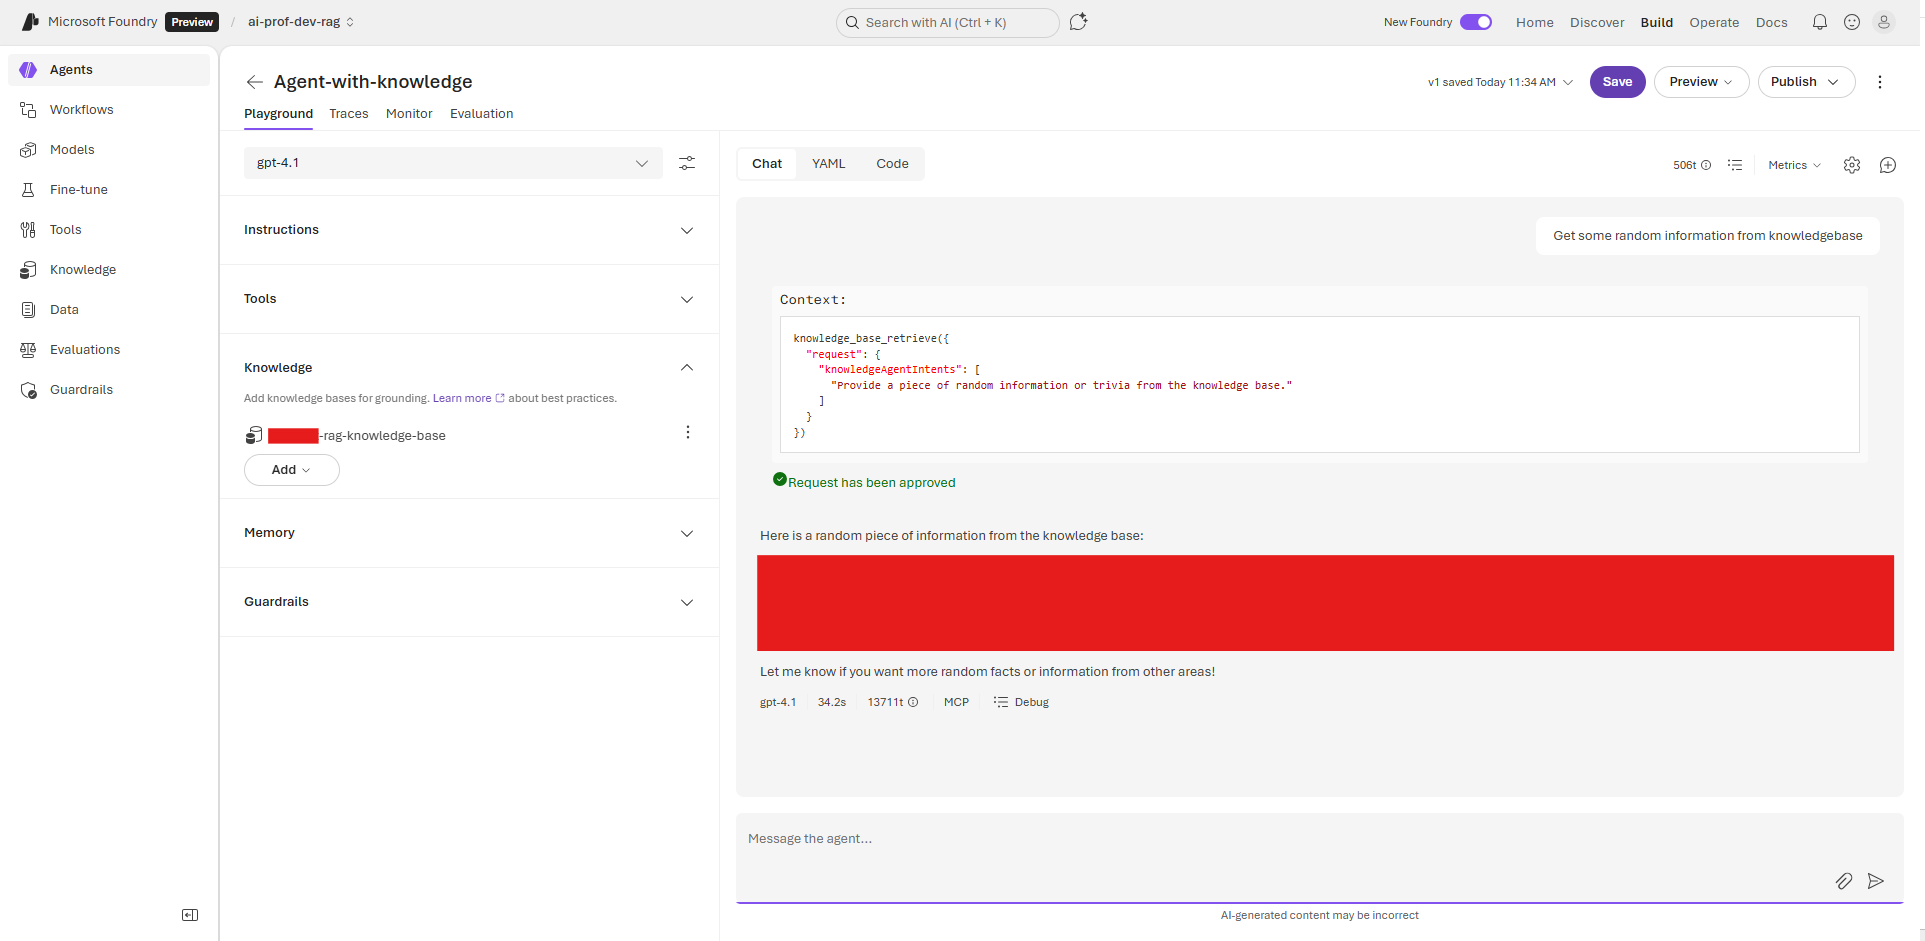Collapse the Knowledge section
The image size is (1925, 941).
coord(687,368)
